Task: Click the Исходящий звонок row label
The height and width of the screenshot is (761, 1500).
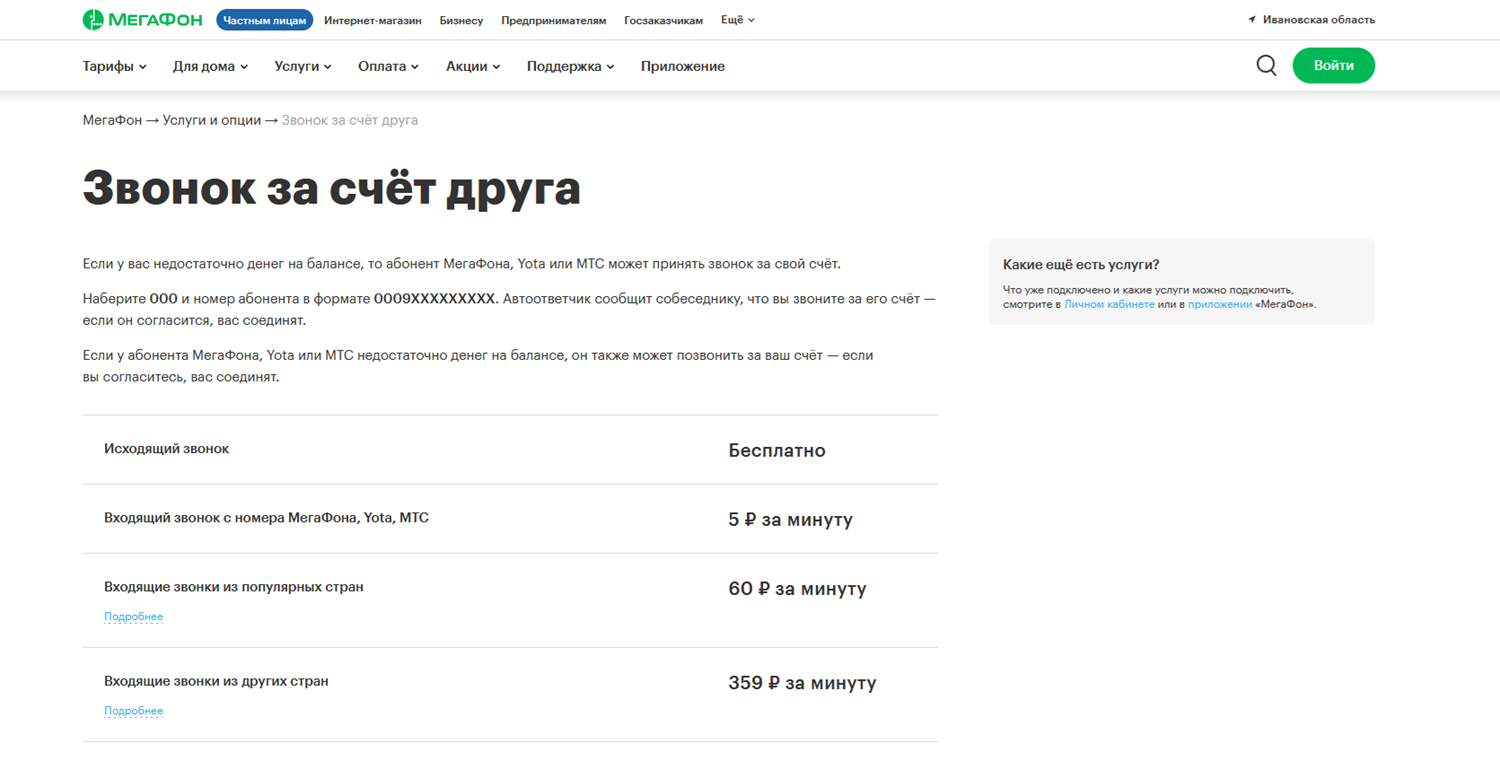Action: [166, 449]
